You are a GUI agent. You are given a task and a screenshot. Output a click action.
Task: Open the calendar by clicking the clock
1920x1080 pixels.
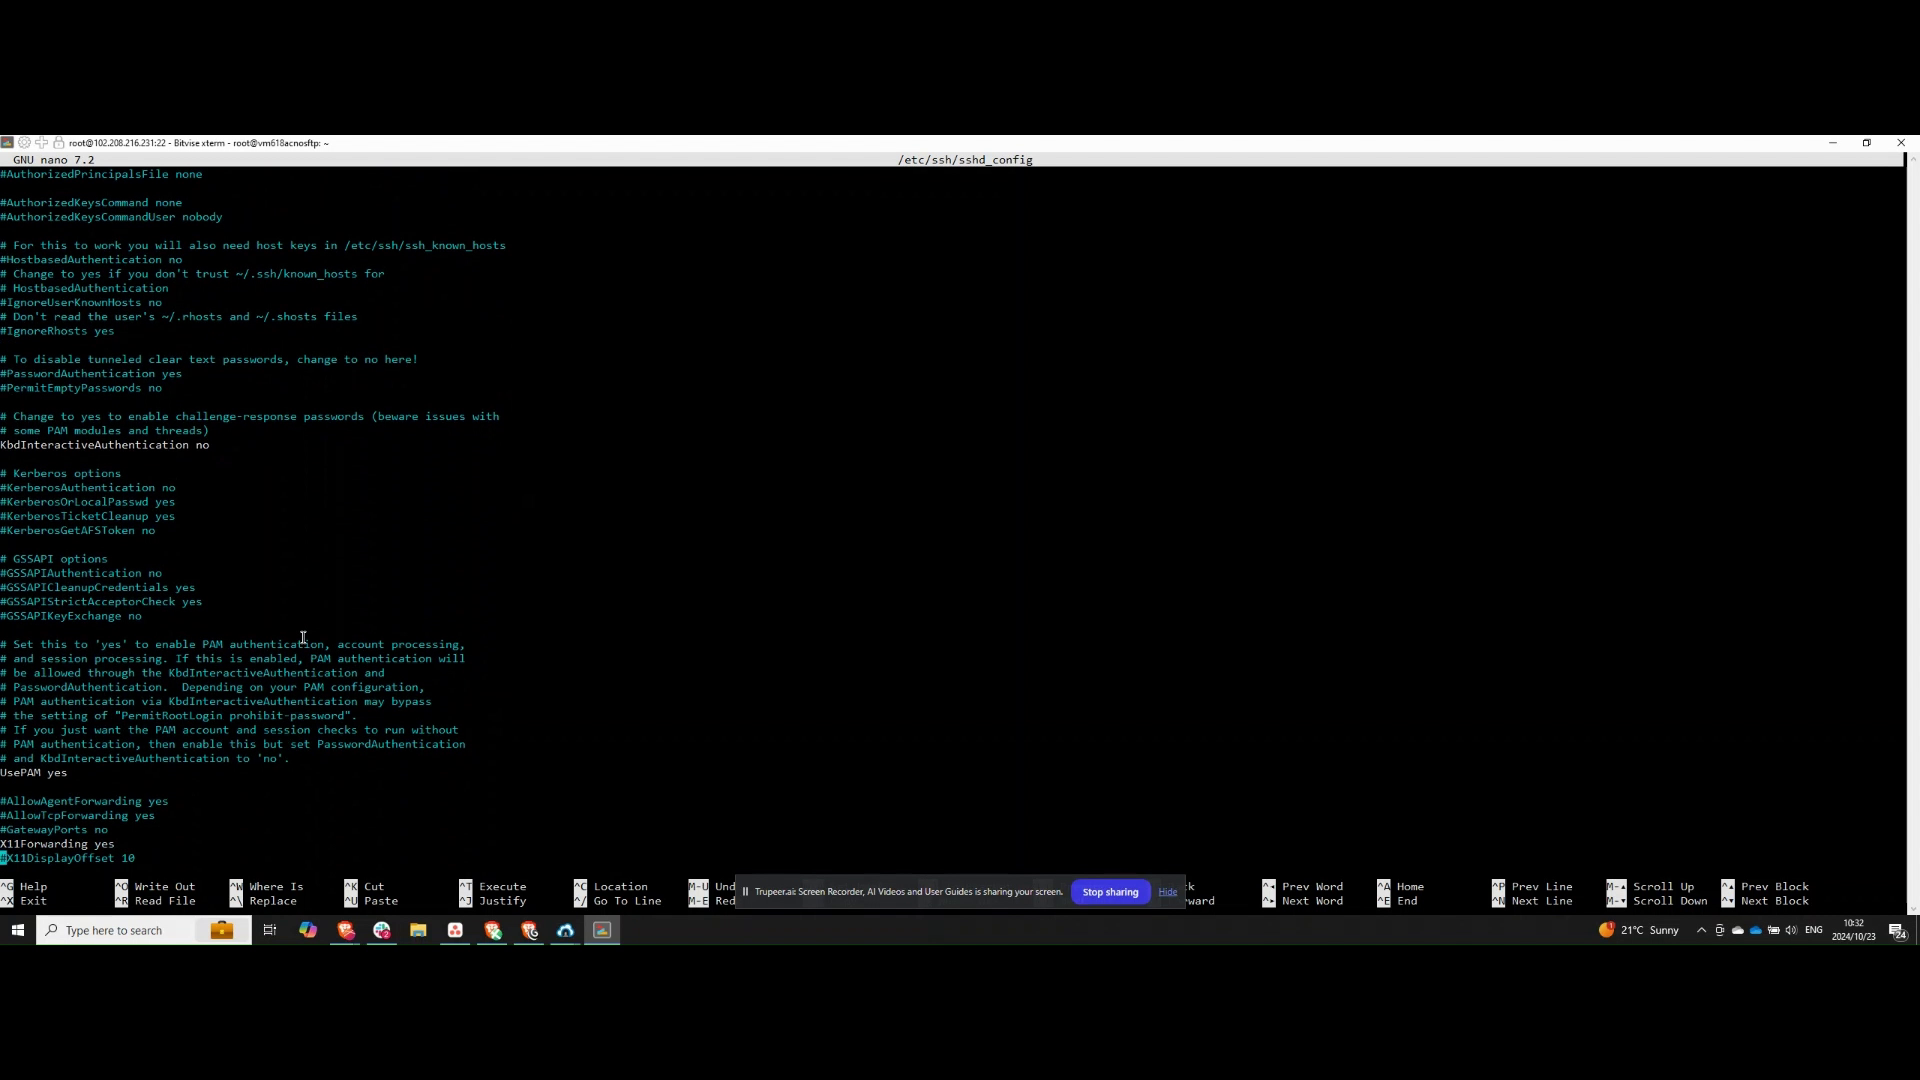point(1854,930)
